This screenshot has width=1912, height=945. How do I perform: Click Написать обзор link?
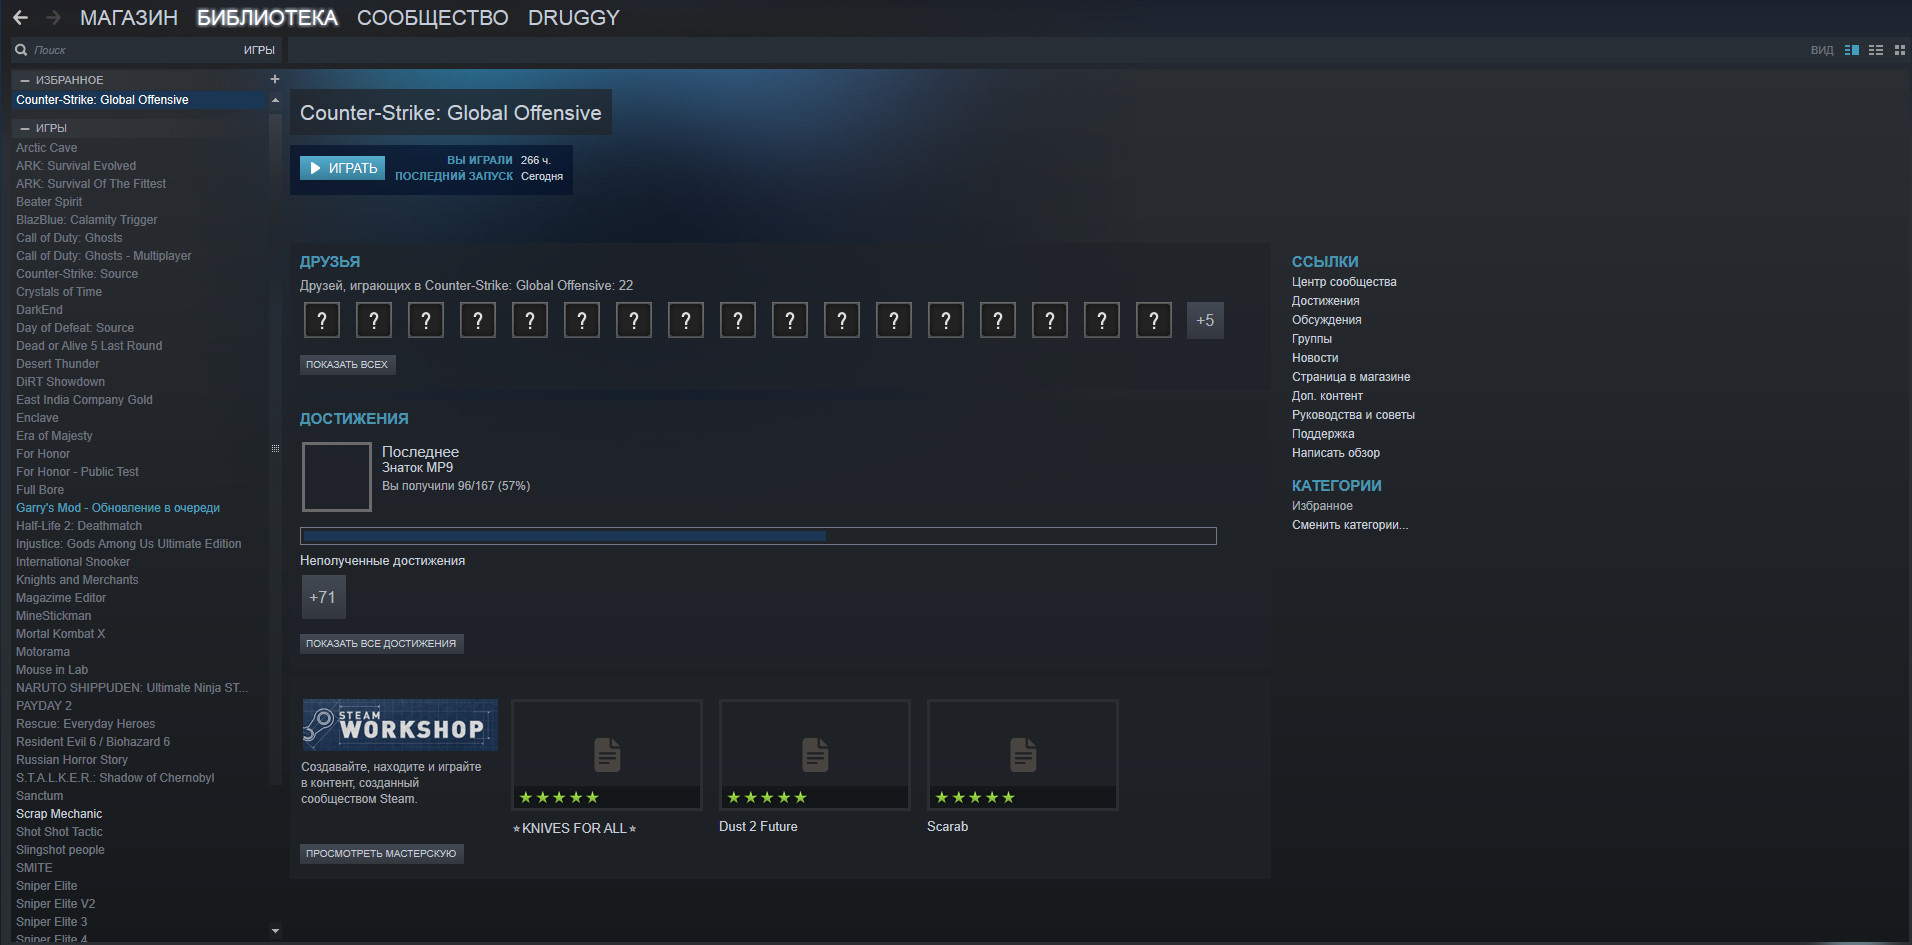(x=1336, y=453)
